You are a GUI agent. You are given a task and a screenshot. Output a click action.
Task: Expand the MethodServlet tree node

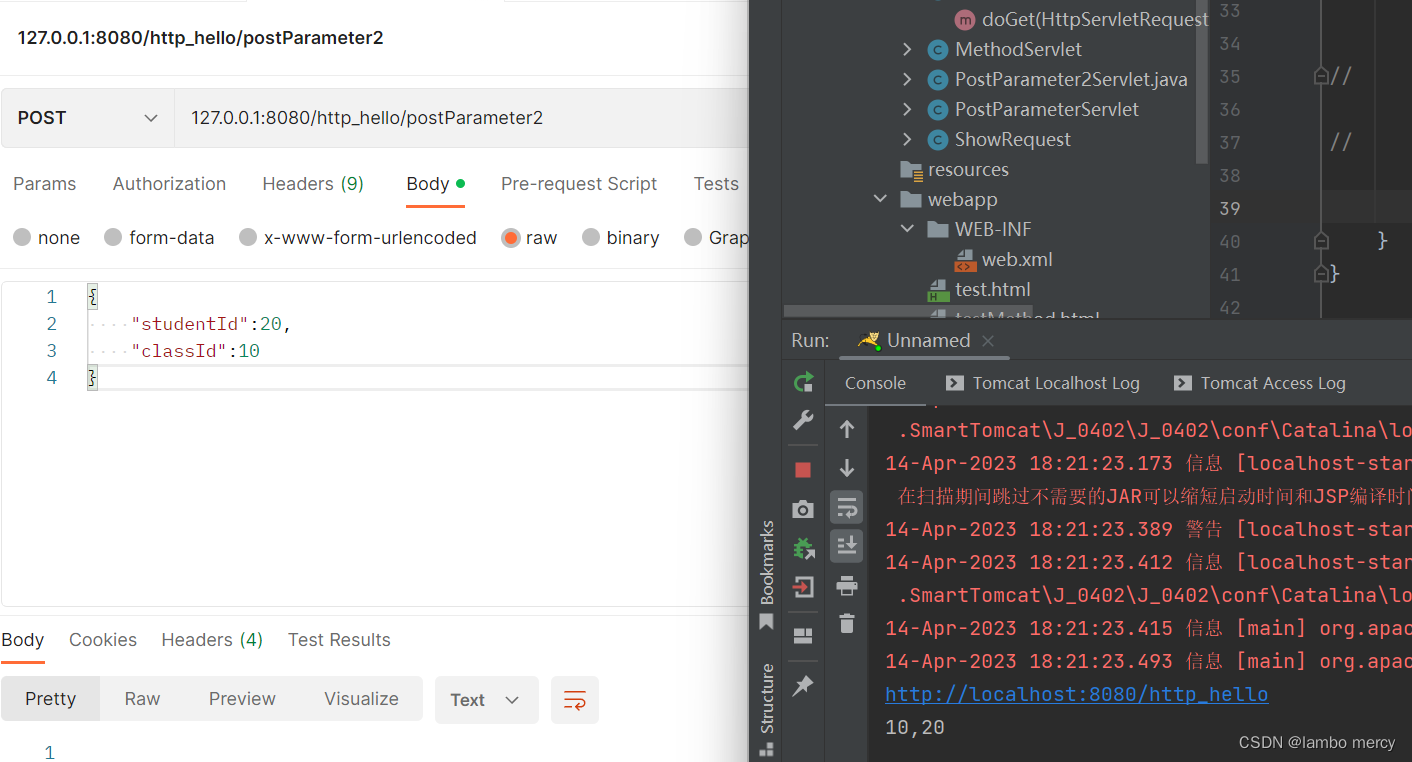[x=907, y=50]
